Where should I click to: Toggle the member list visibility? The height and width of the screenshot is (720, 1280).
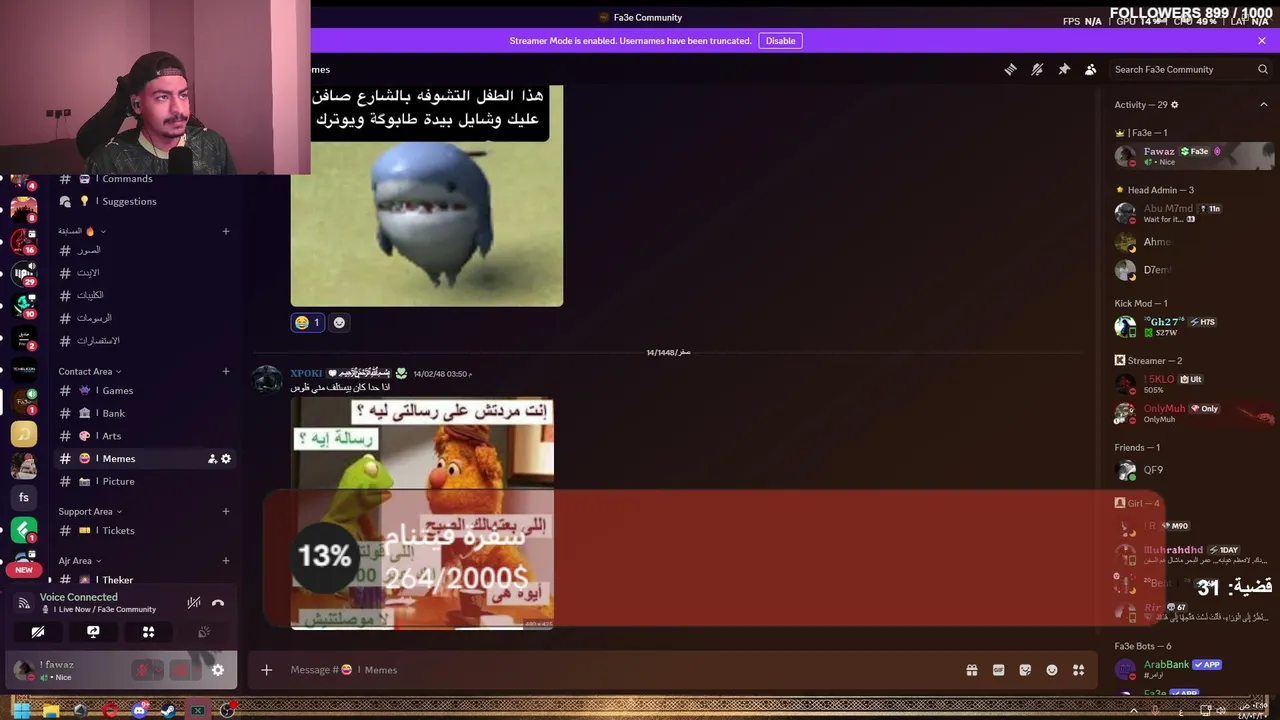[x=1090, y=69]
